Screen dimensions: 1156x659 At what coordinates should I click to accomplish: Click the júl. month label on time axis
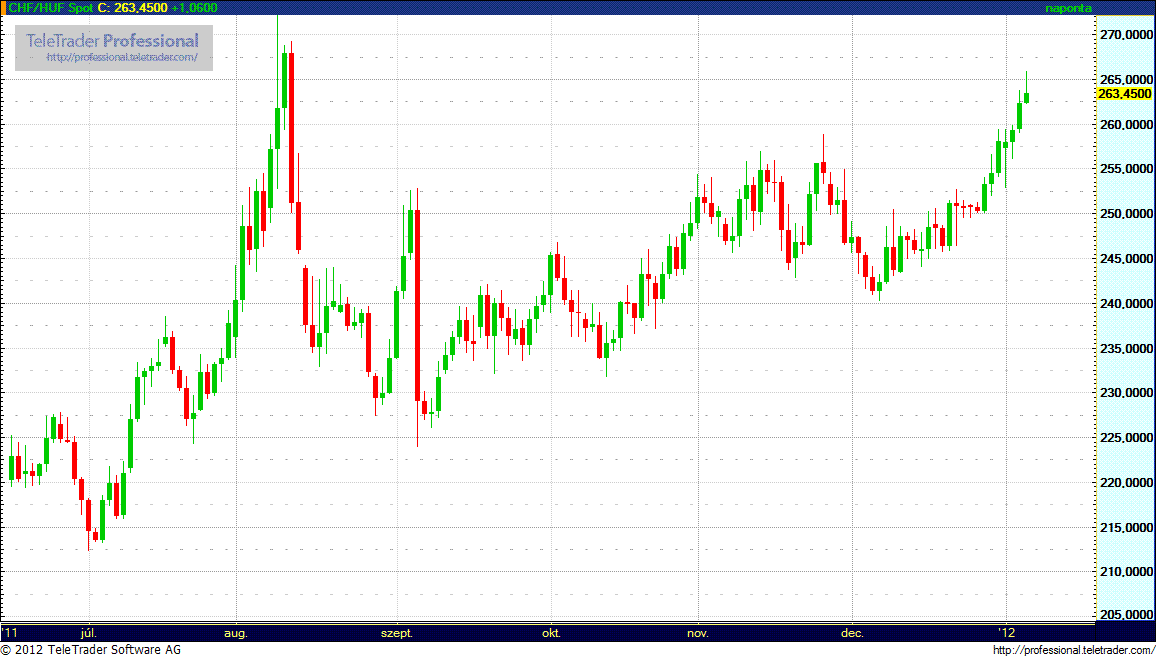pos(90,633)
